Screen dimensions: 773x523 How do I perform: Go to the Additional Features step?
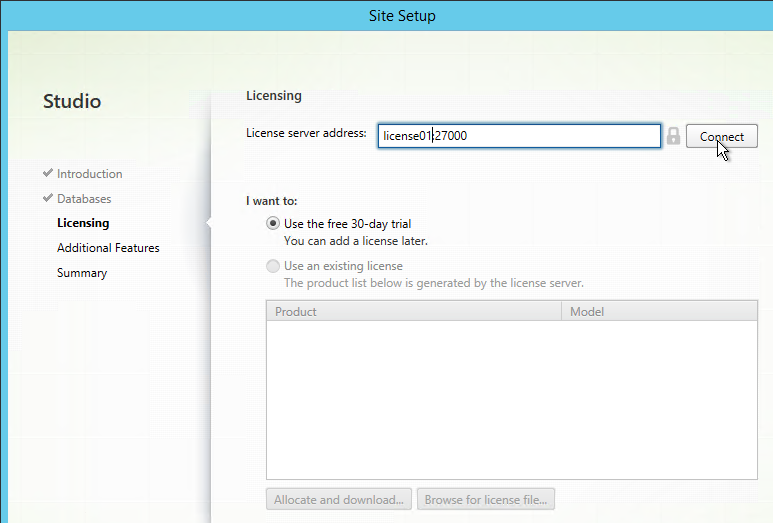[108, 248]
